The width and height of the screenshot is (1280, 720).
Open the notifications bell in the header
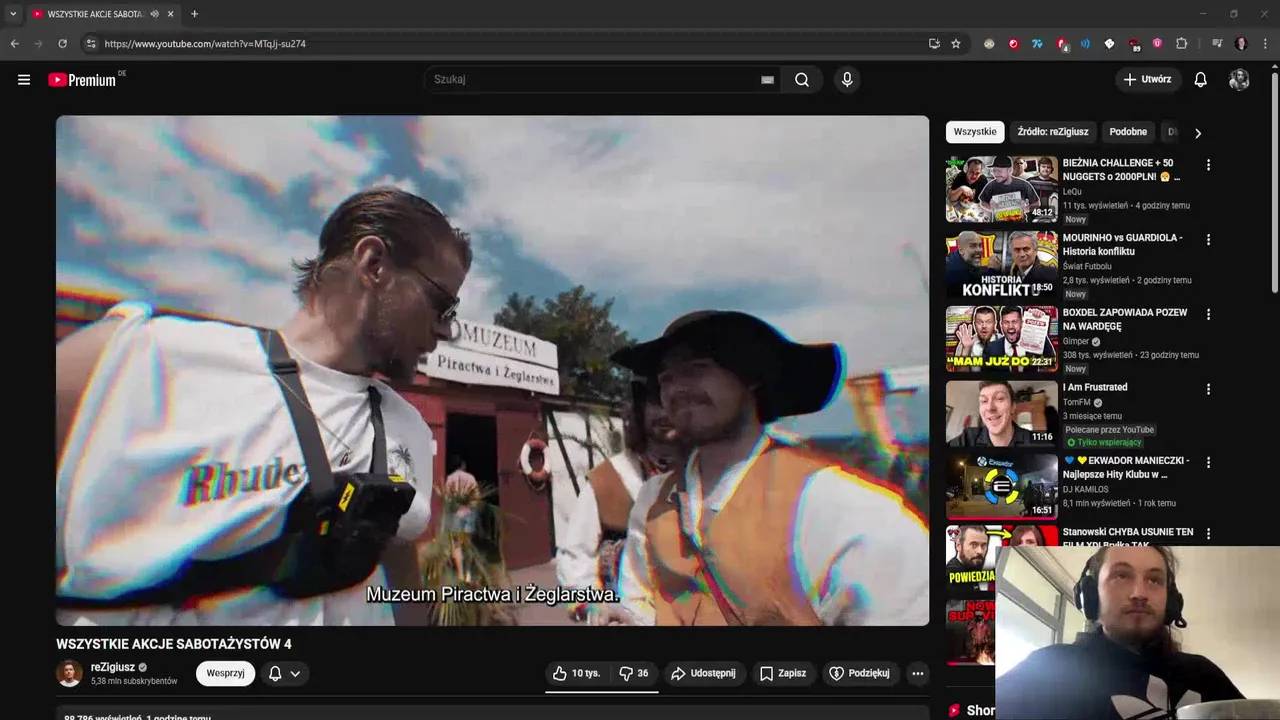[1201, 80]
